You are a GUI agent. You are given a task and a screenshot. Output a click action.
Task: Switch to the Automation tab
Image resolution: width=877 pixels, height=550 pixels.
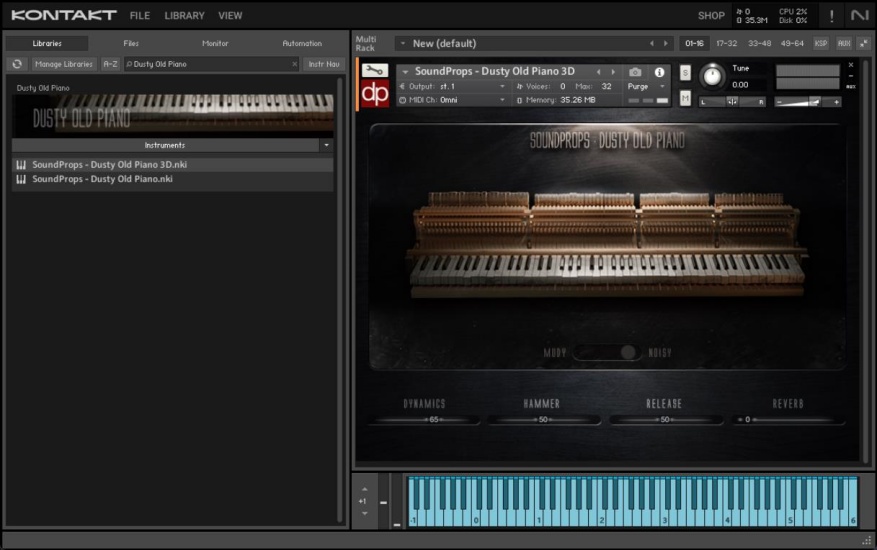[302, 43]
